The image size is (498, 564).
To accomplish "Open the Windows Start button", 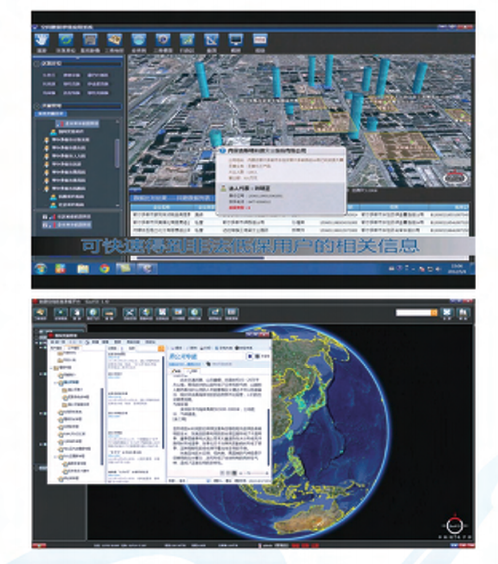I will point(41,268).
